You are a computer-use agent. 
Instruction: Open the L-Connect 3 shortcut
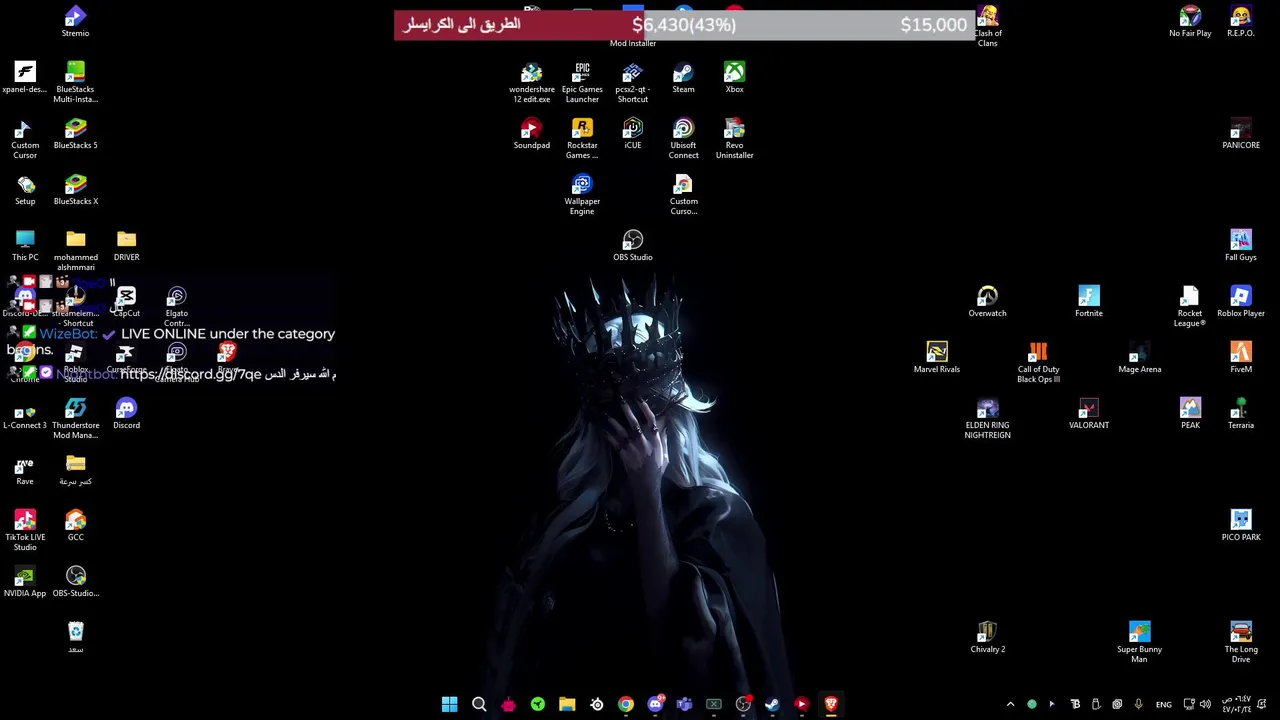click(25, 414)
